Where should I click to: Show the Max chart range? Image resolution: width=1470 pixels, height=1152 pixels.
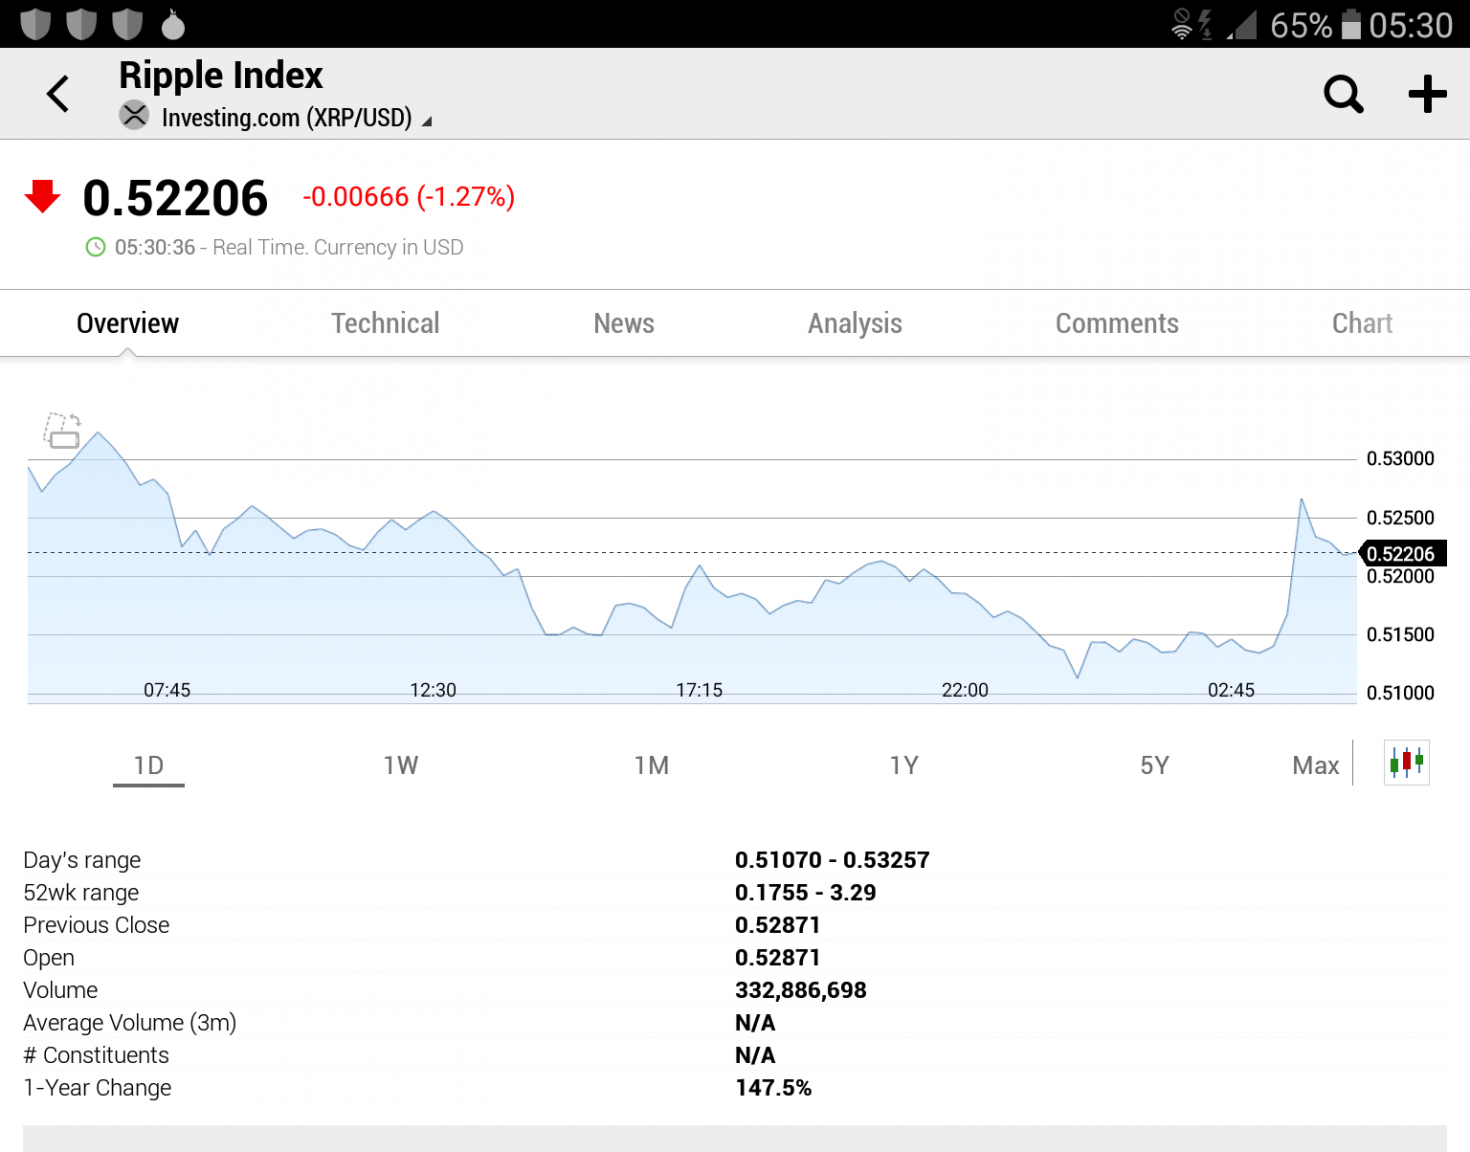[1315, 765]
